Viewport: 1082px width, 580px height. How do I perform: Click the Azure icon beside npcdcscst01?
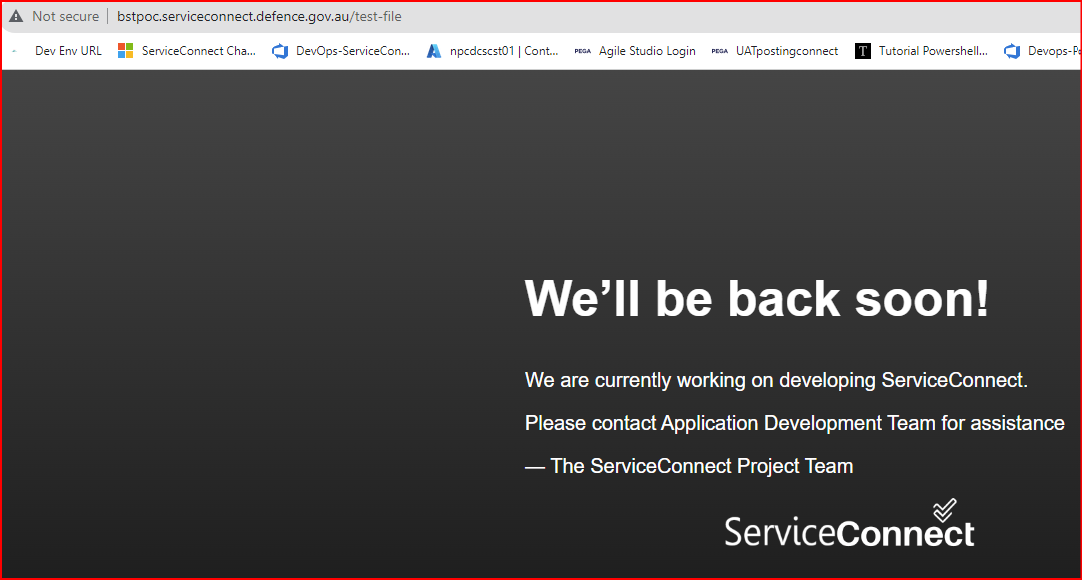click(x=433, y=51)
